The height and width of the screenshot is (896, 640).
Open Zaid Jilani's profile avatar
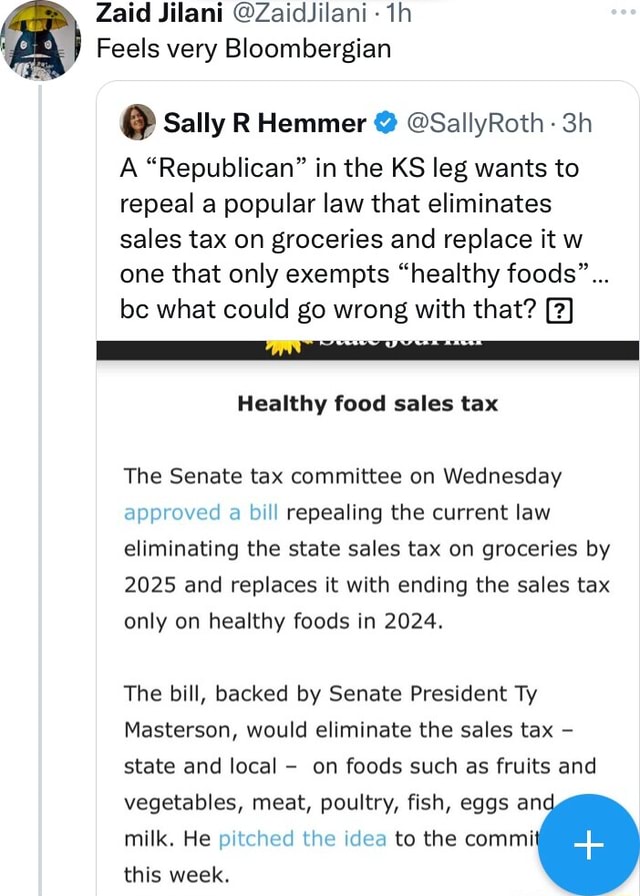[x=40, y=40]
